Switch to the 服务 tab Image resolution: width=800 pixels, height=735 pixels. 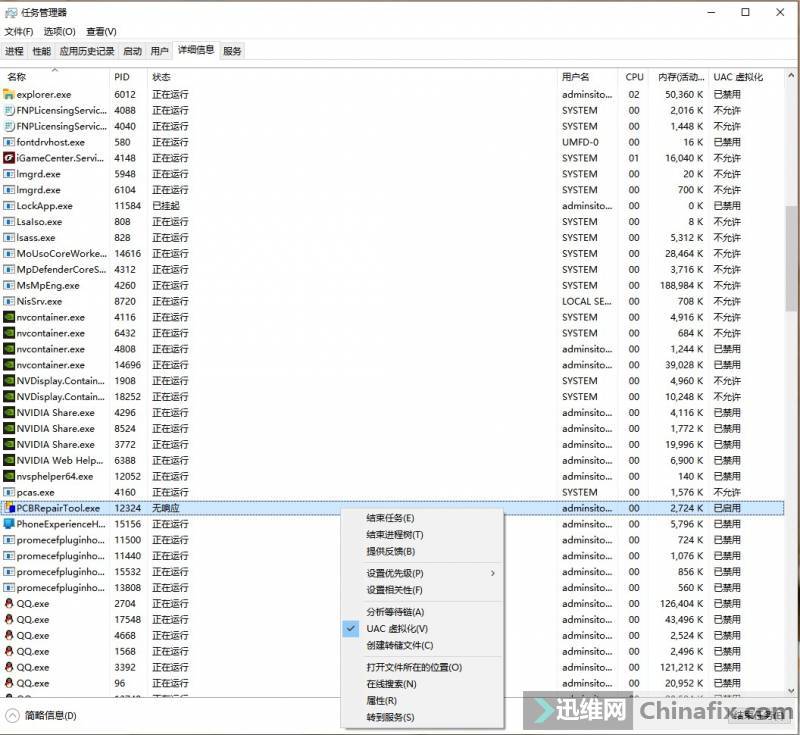coord(232,51)
